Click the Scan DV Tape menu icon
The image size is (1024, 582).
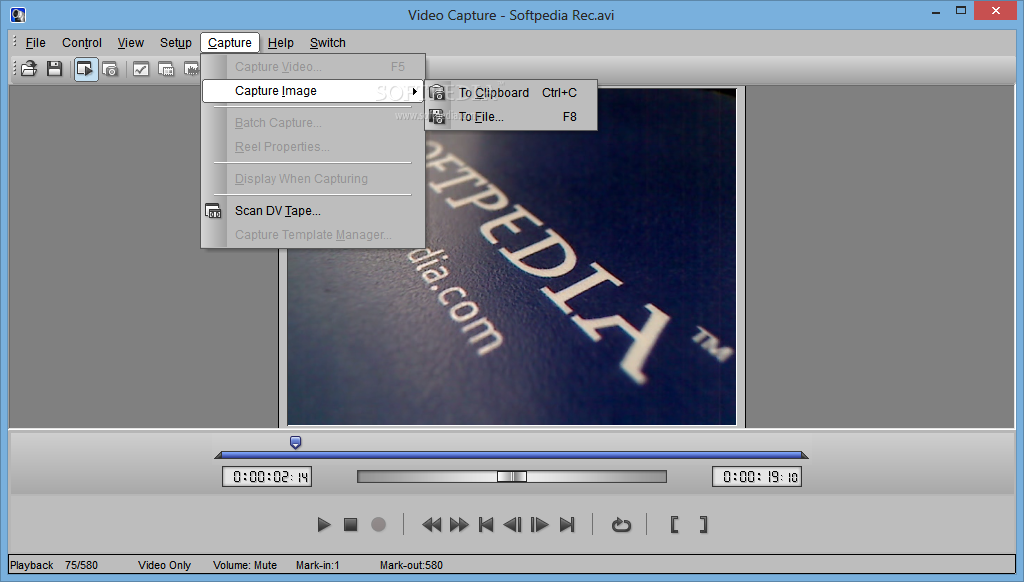coord(214,211)
